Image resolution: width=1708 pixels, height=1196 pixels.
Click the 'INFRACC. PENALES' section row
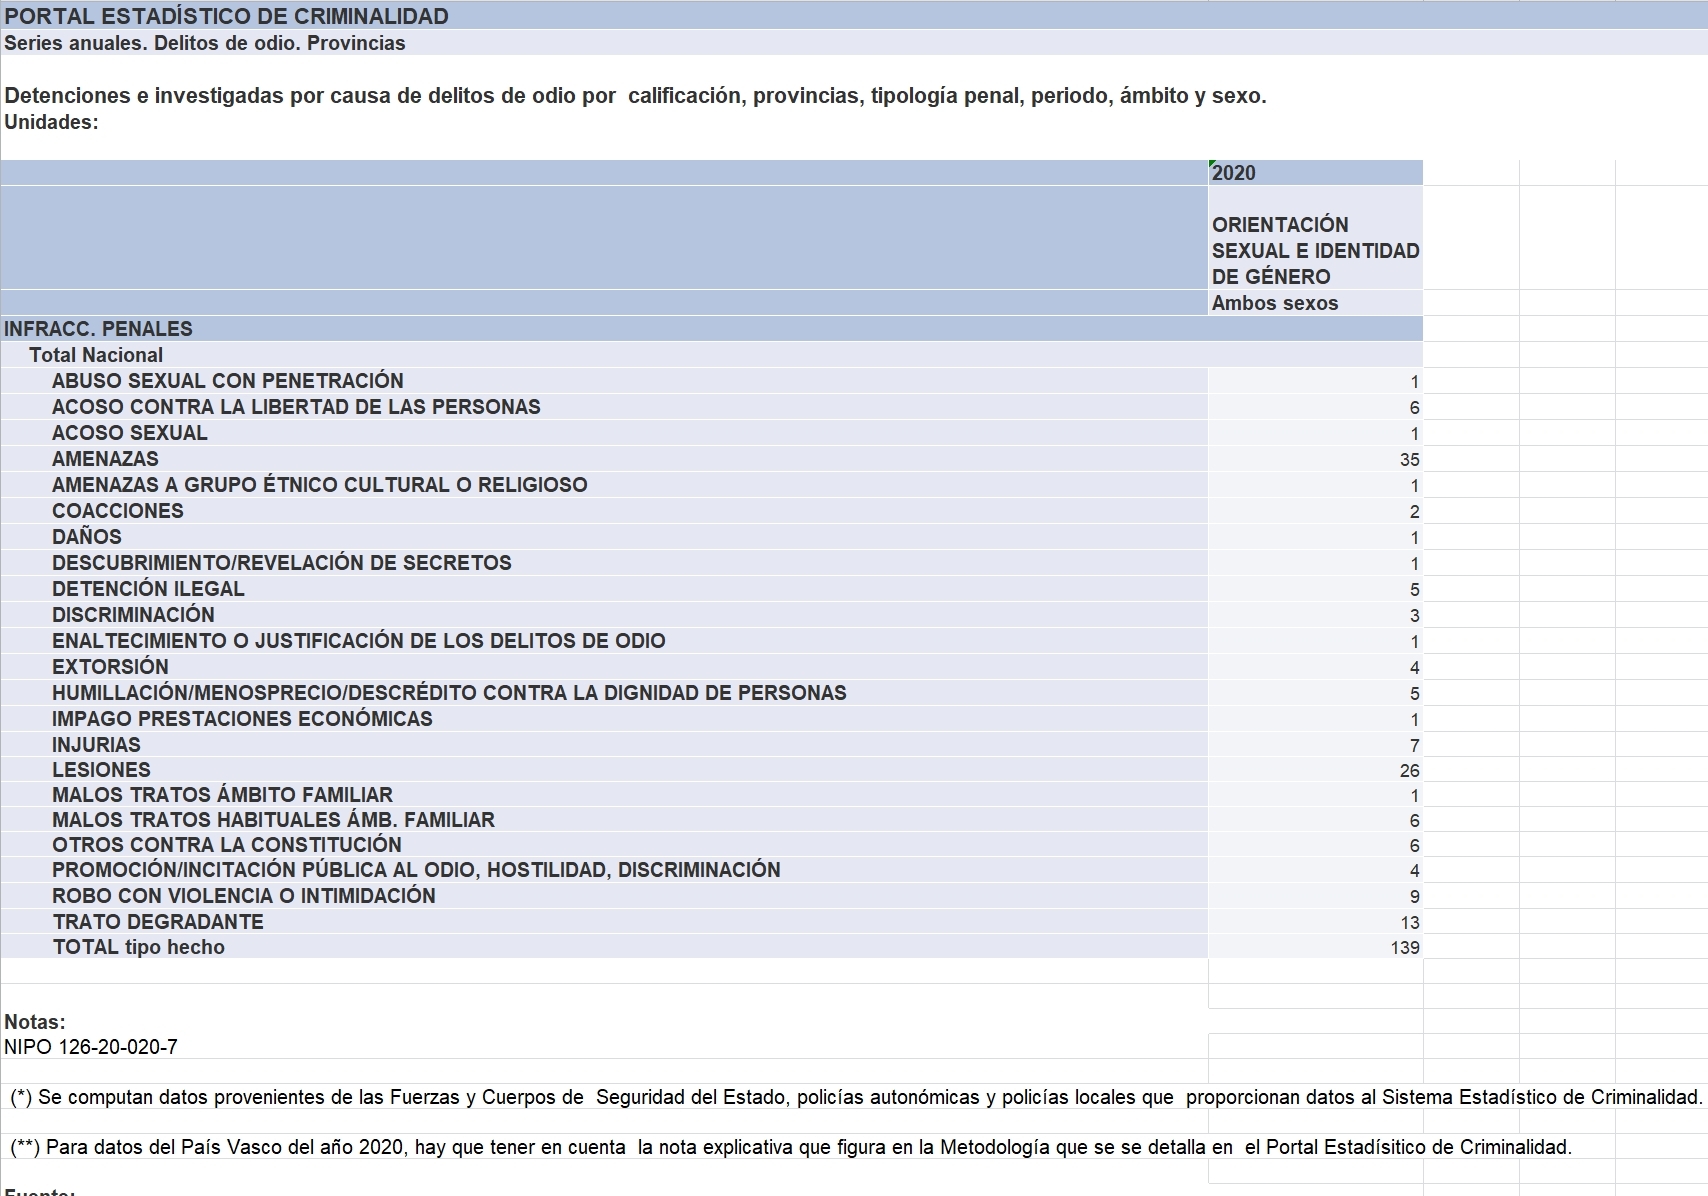(x=99, y=329)
